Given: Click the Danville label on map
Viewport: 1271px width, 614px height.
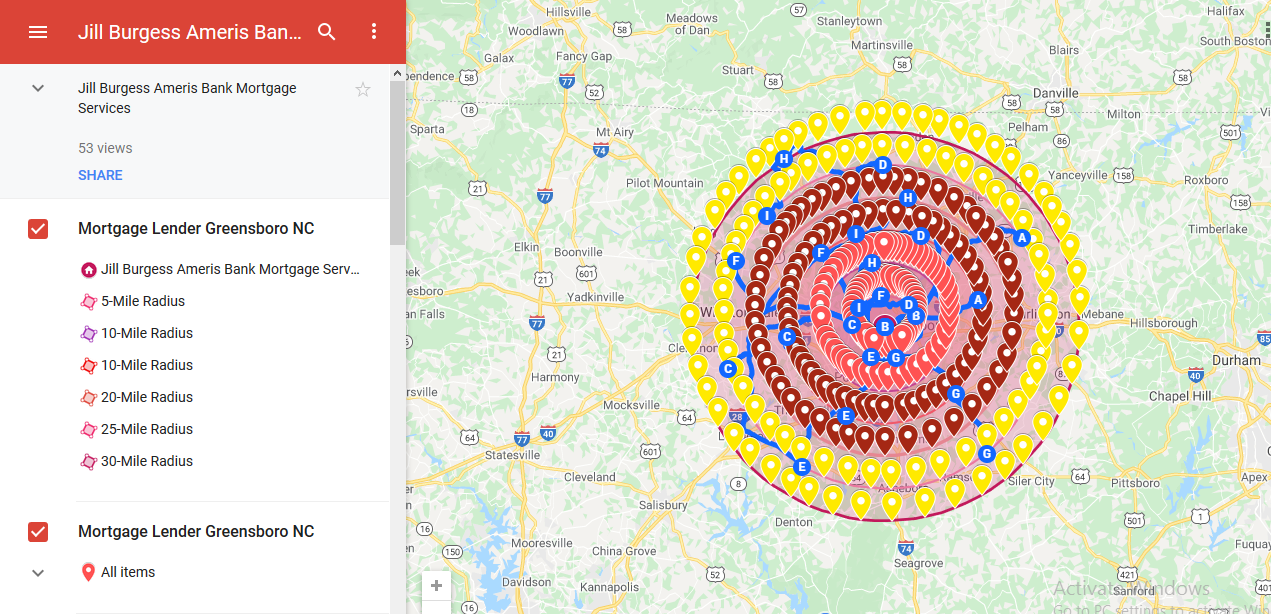Looking at the screenshot, I should click(1055, 93).
